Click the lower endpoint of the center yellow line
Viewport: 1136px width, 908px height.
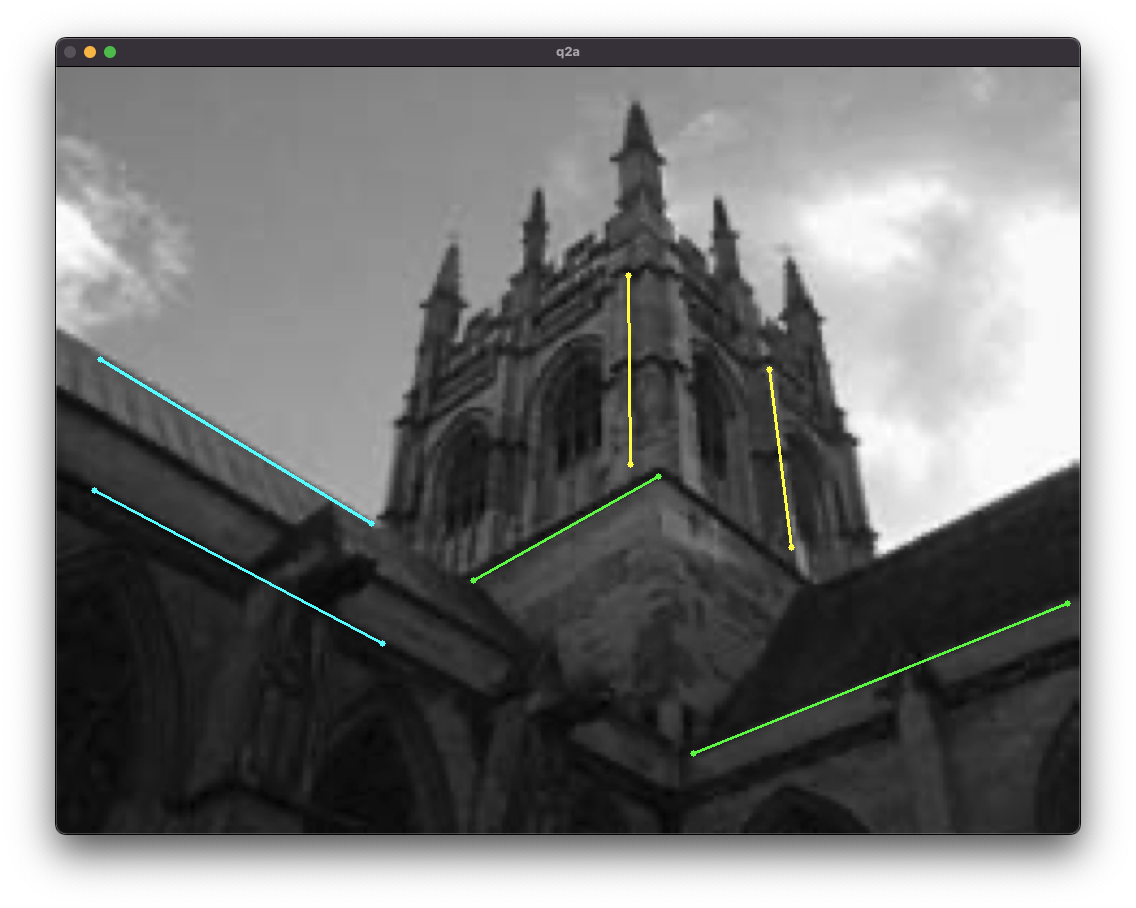tap(630, 465)
